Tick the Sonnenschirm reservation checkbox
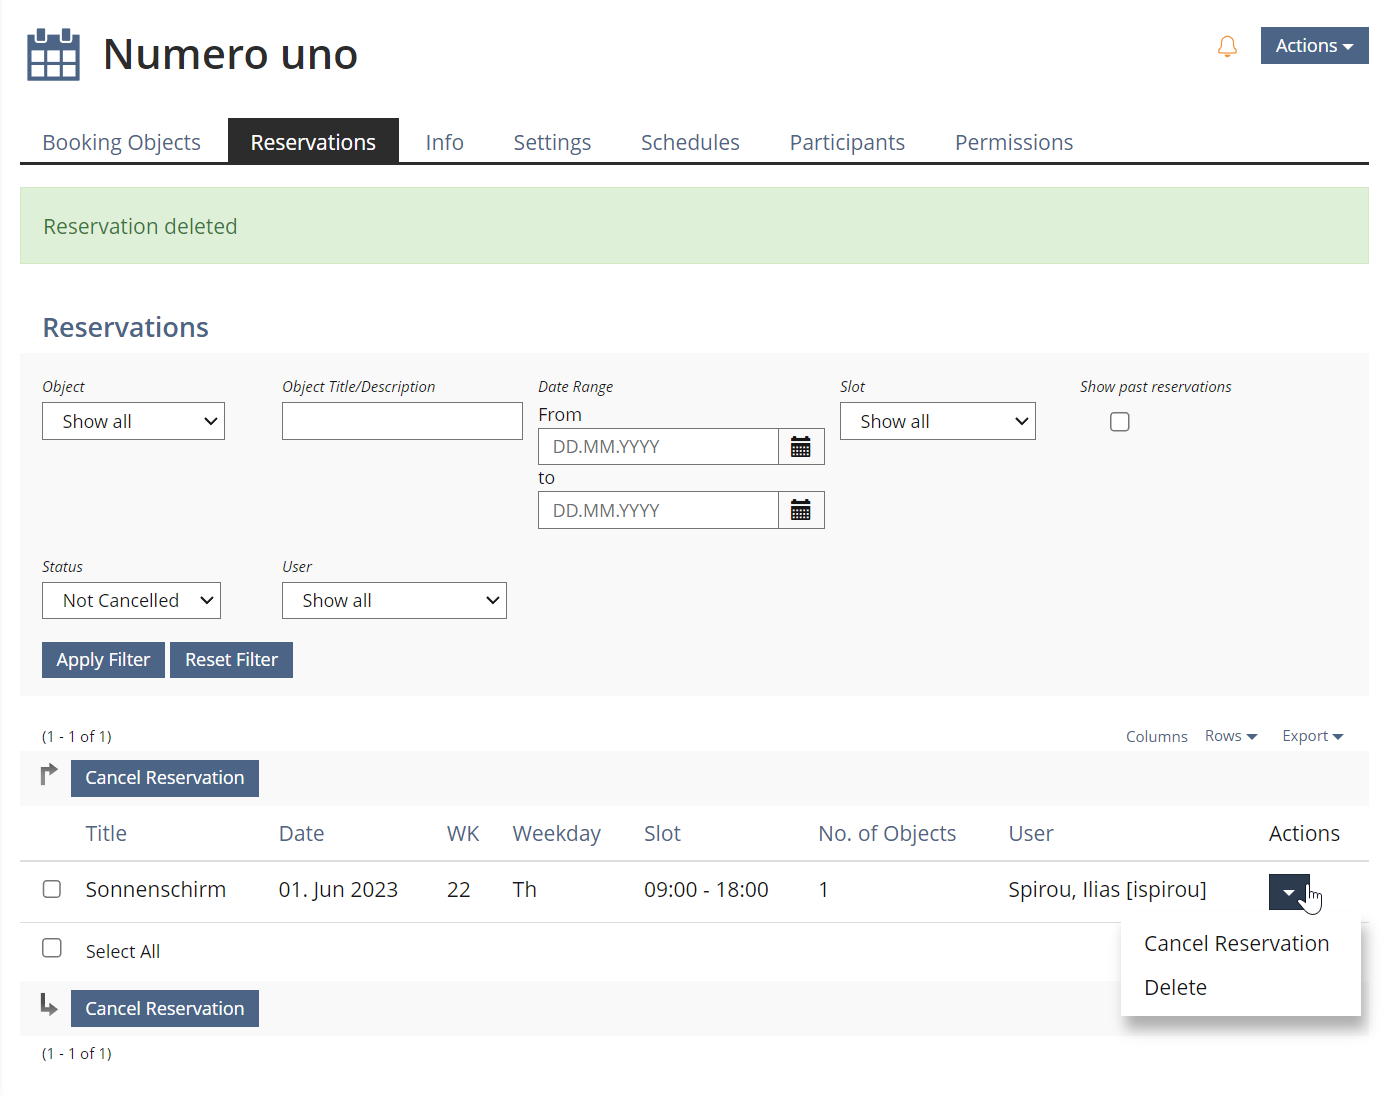The width and height of the screenshot is (1383, 1095). [x=52, y=889]
